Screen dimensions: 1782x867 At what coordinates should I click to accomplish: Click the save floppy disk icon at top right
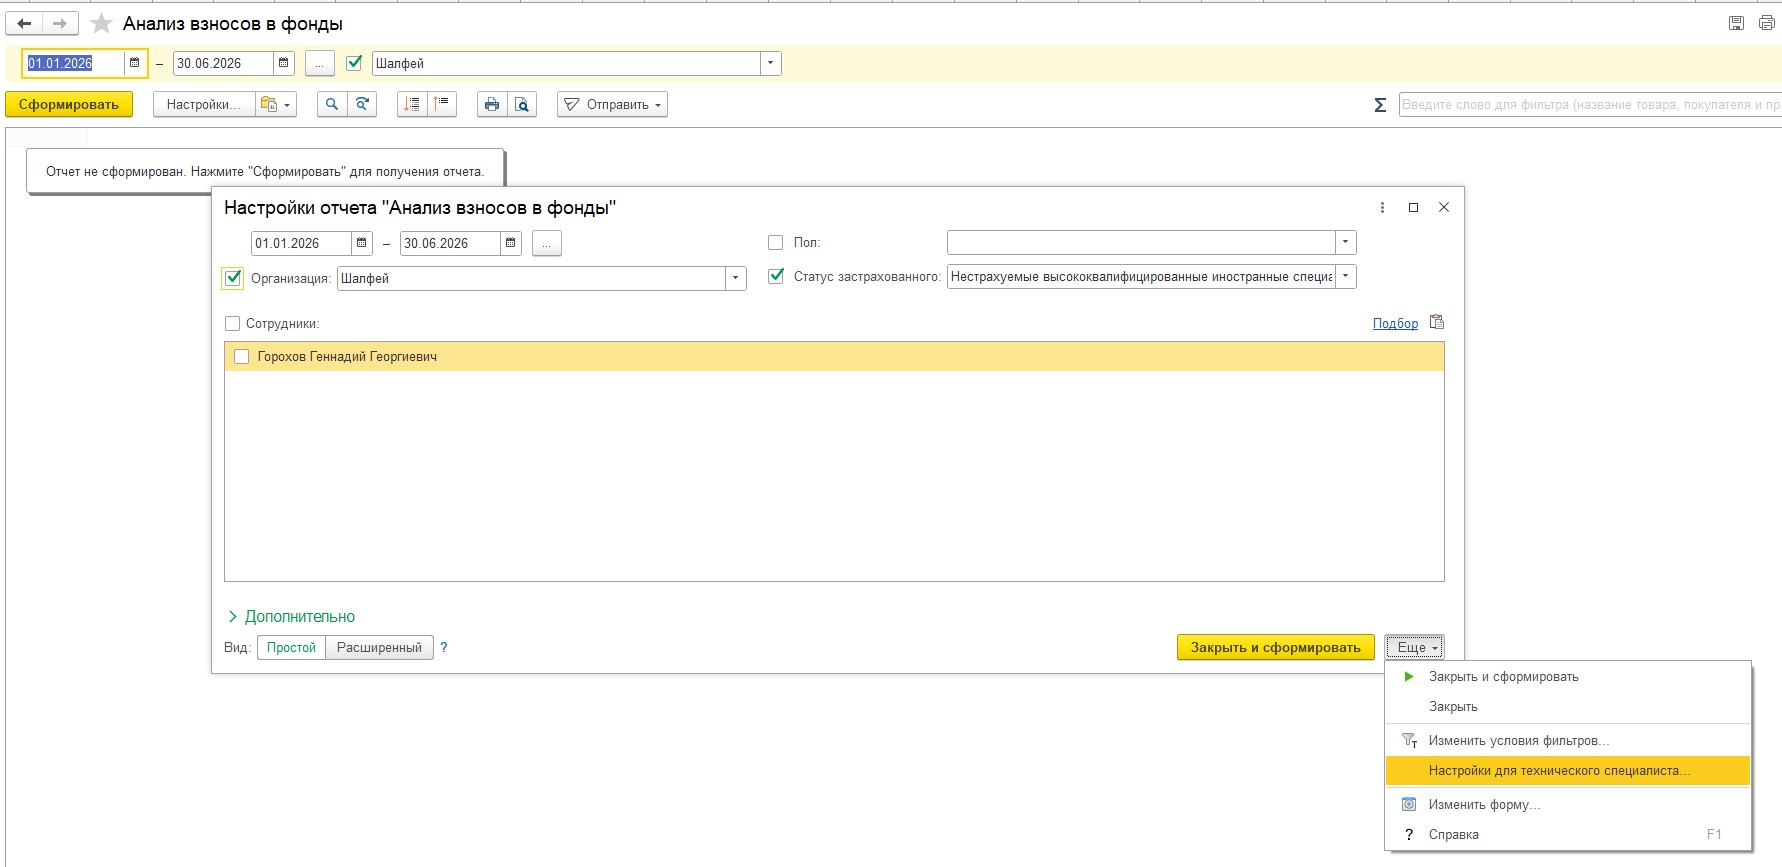click(1736, 23)
